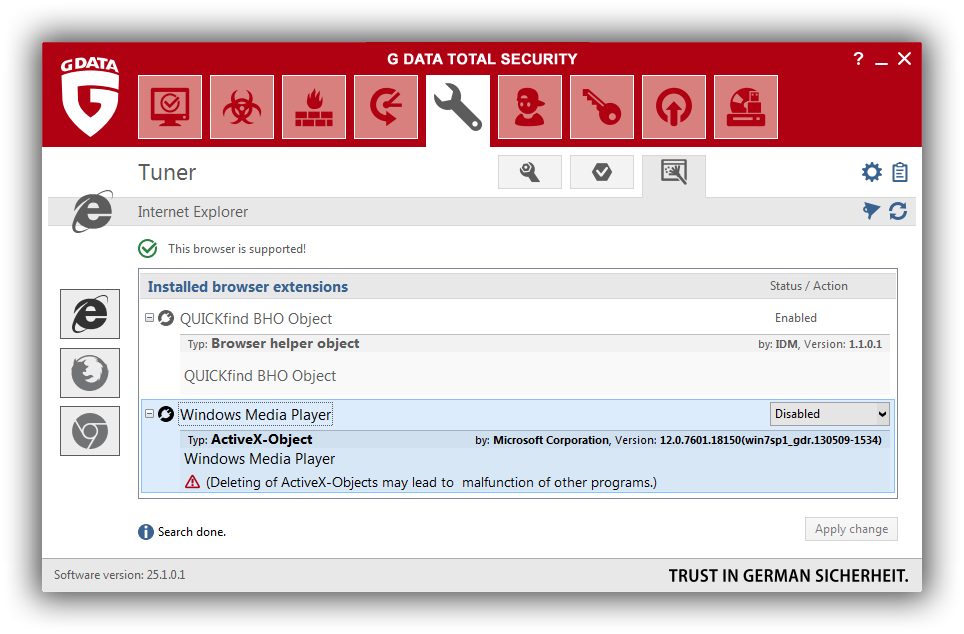Open the Autostart Manager power module
964x634 pixels.
(x=673, y=107)
